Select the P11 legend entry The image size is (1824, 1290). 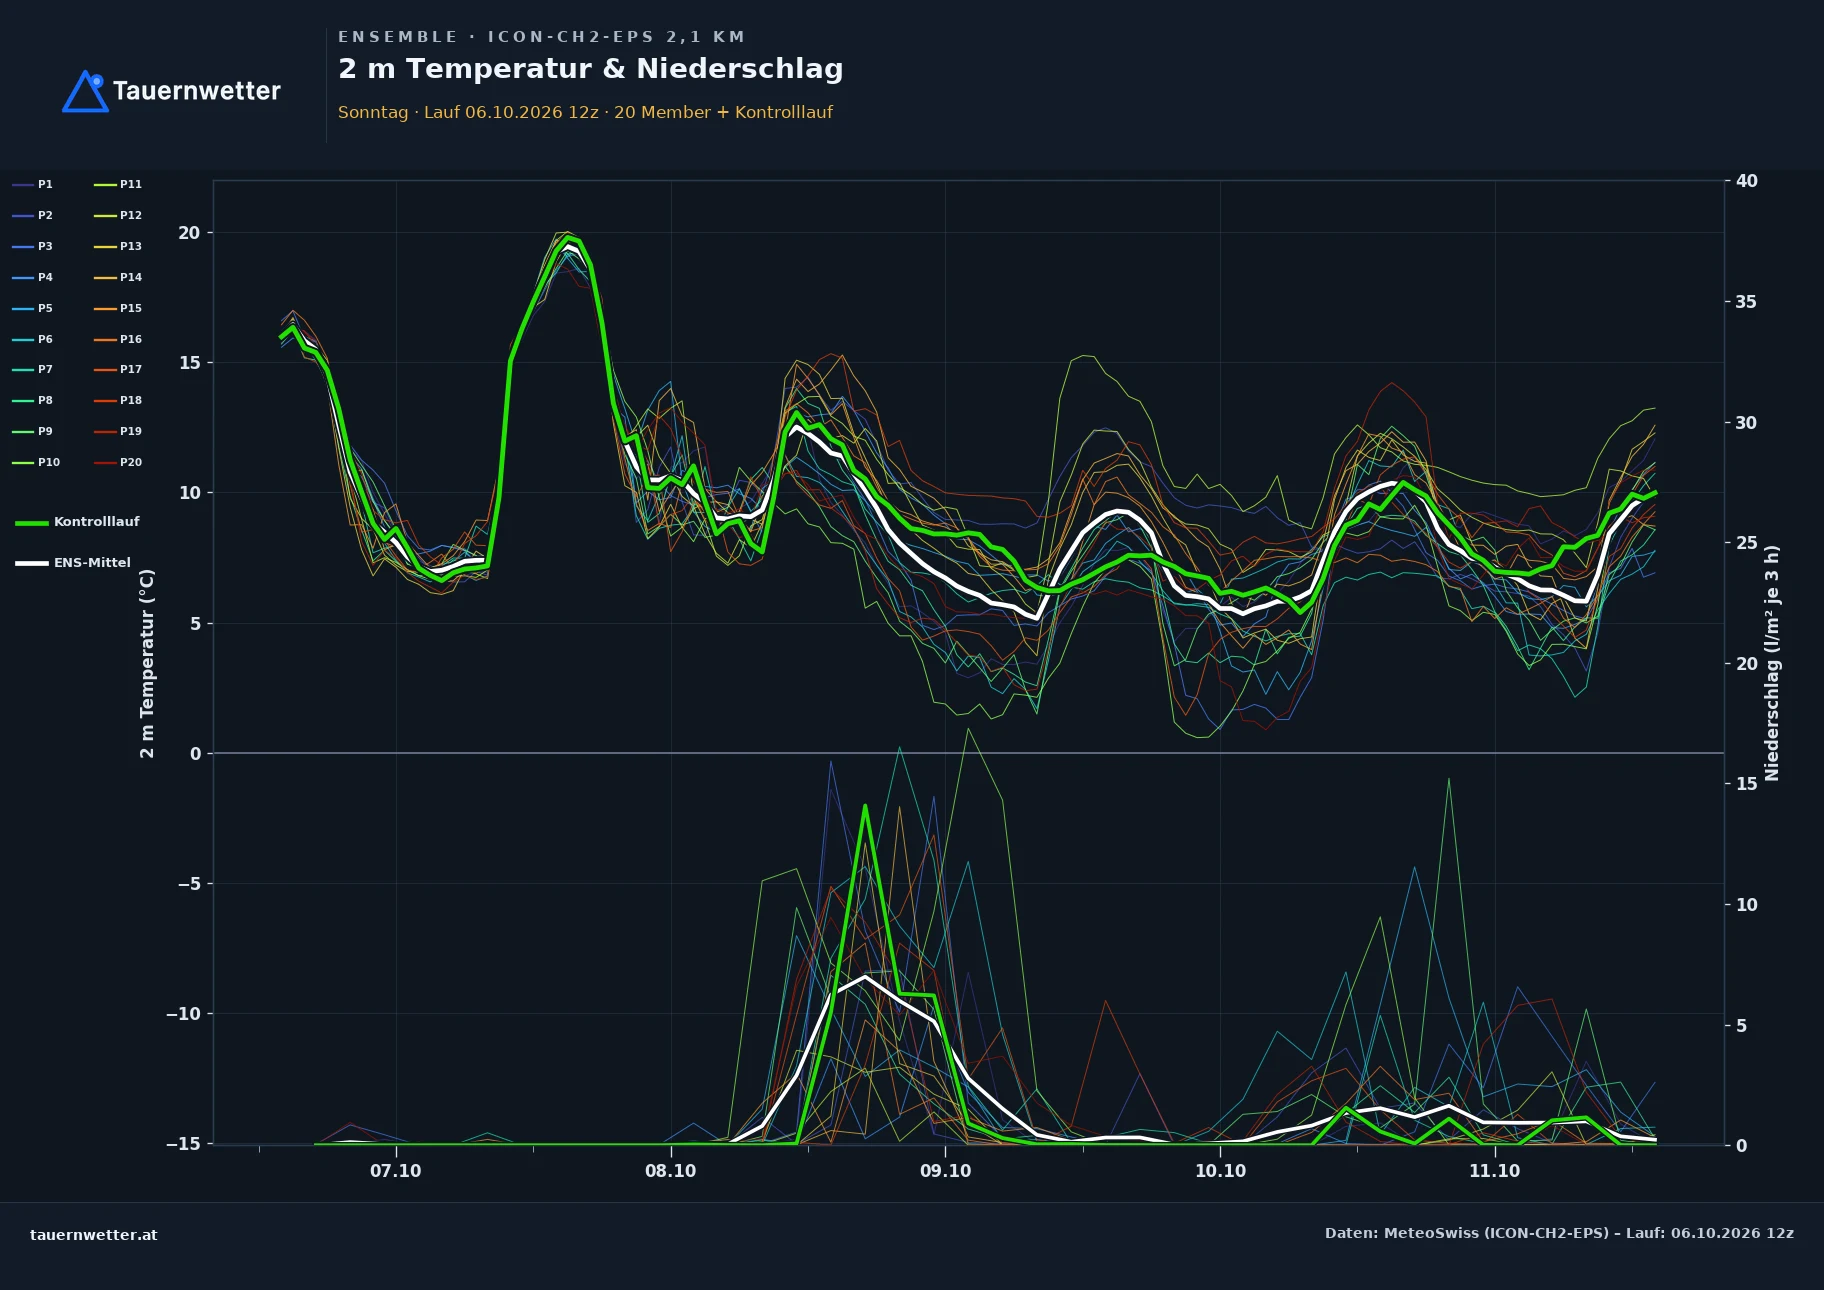coord(118,184)
